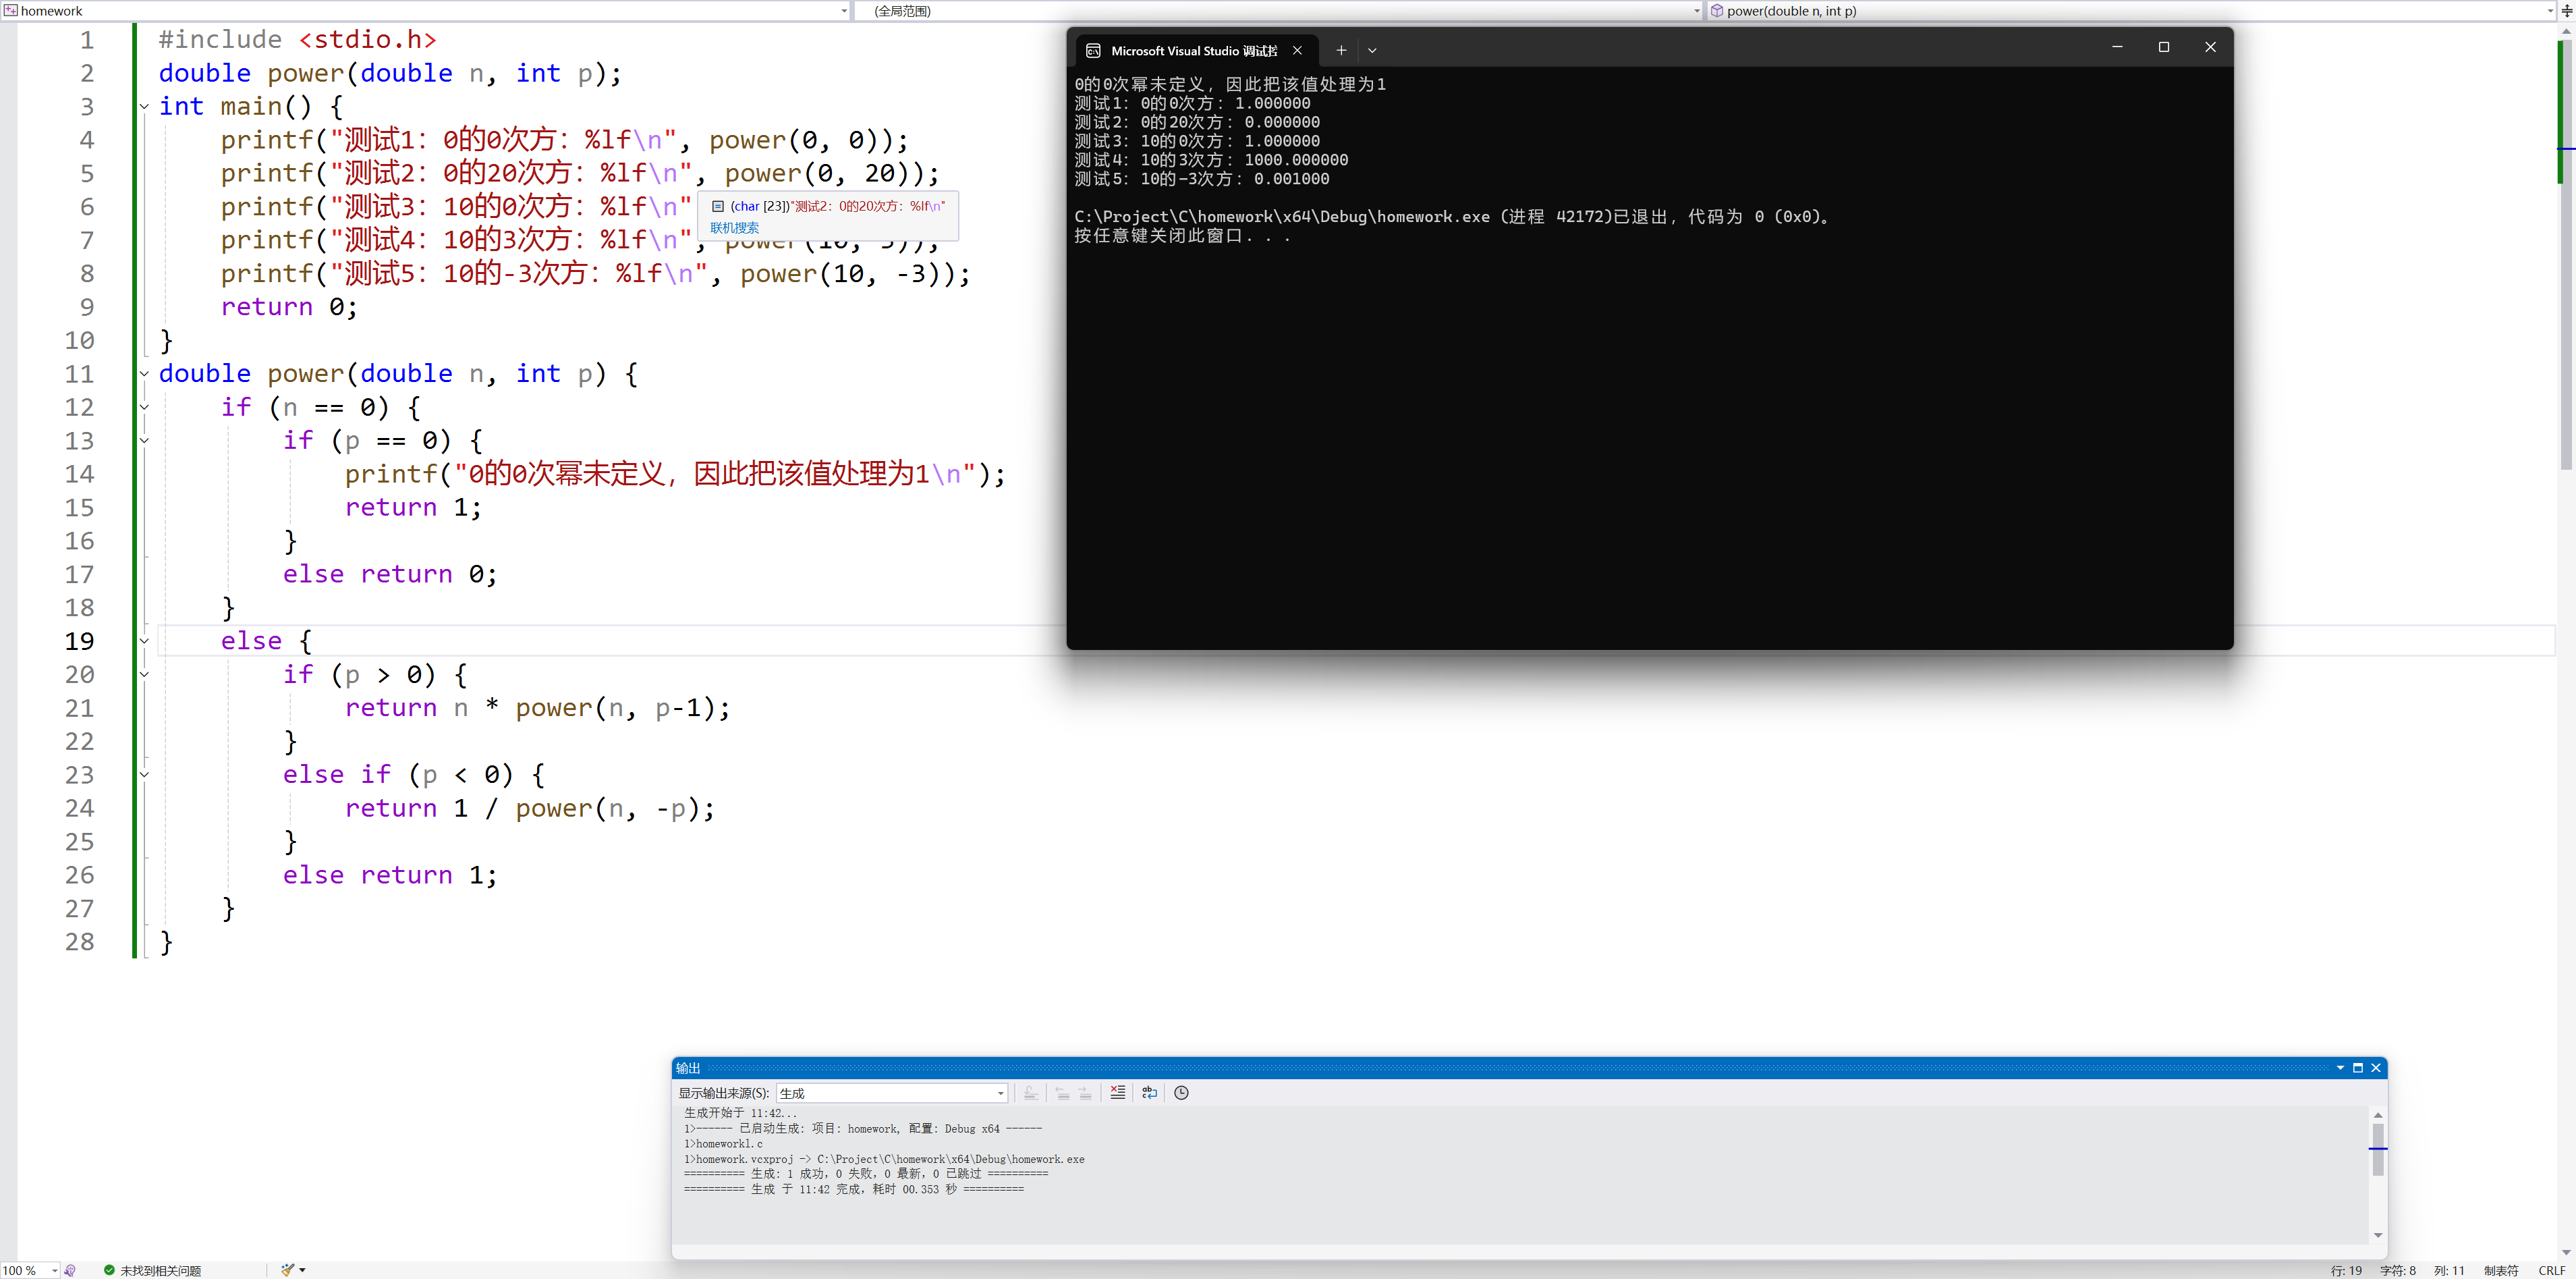Toggle word wrap in output panel
The height and width of the screenshot is (1279, 2576).
click(x=1149, y=1092)
